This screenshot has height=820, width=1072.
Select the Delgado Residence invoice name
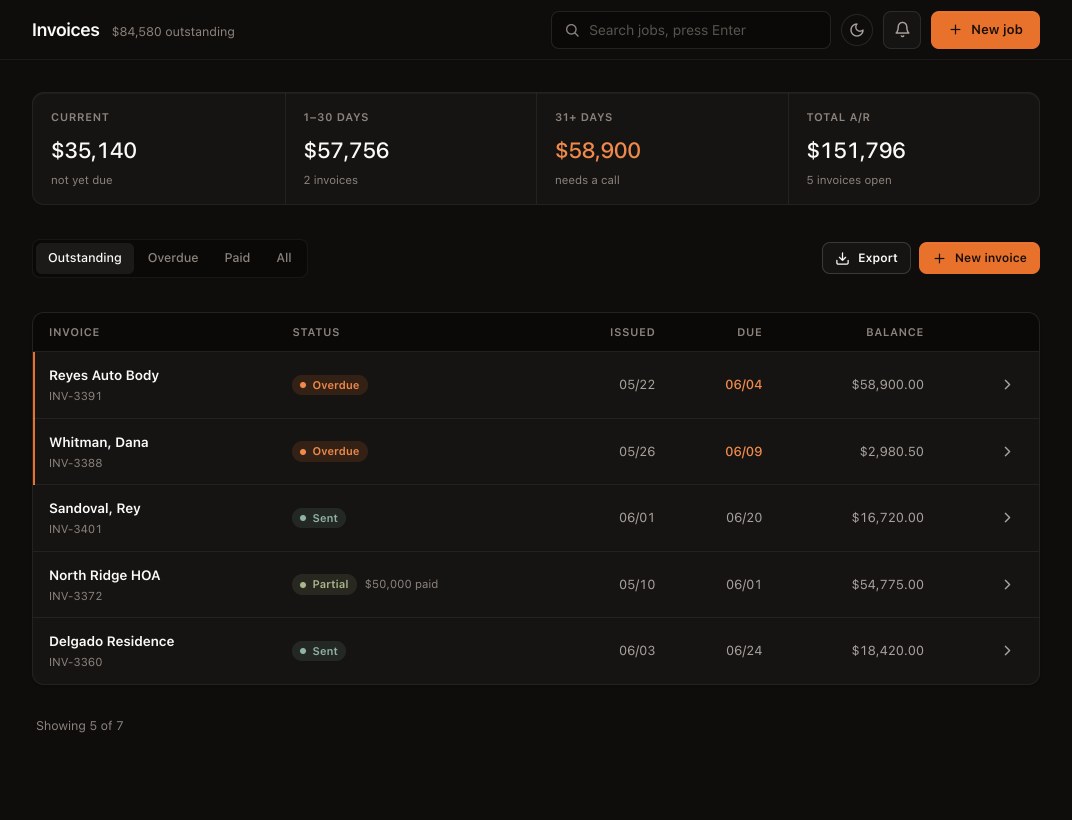(111, 642)
